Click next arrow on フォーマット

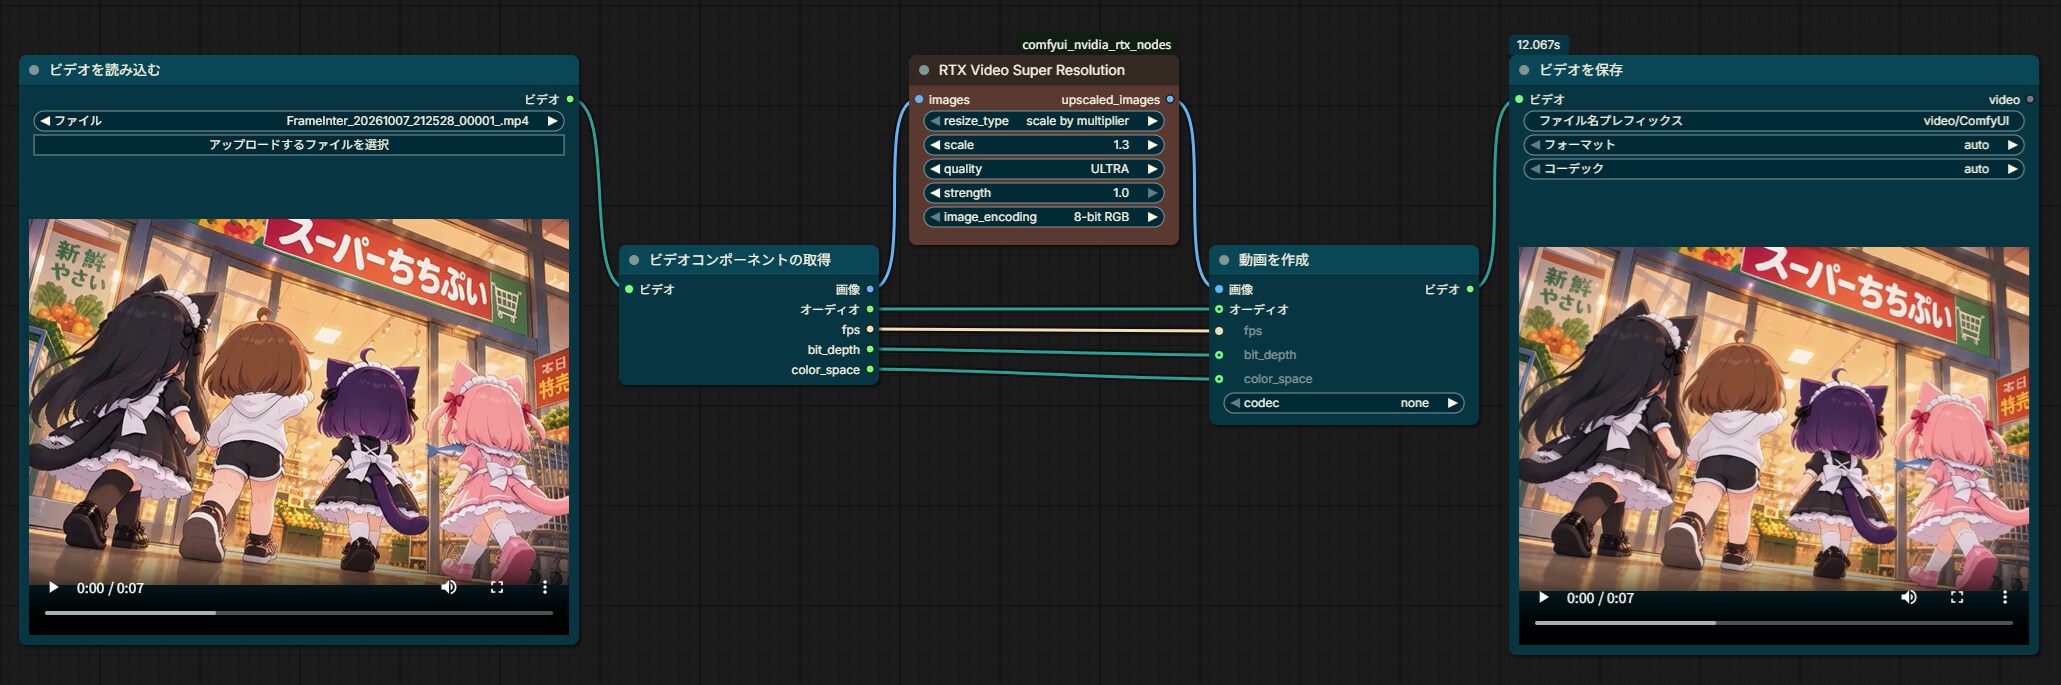coord(2012,145)
